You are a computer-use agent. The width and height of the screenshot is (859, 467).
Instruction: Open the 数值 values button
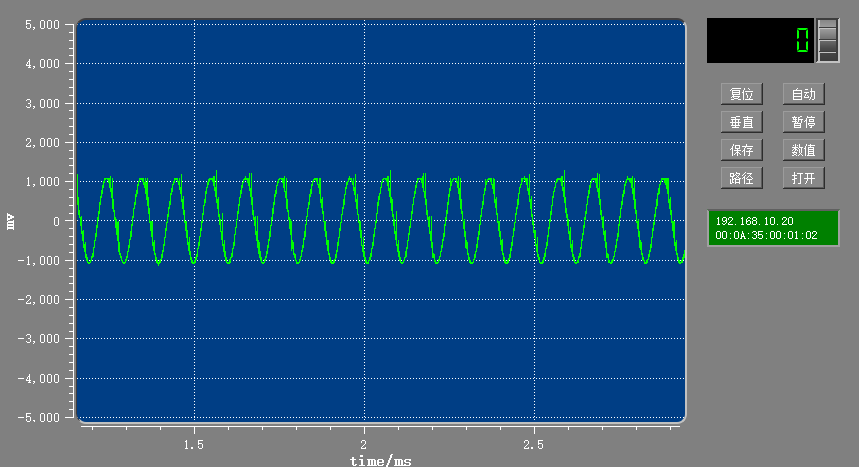[x=804, y=150]
